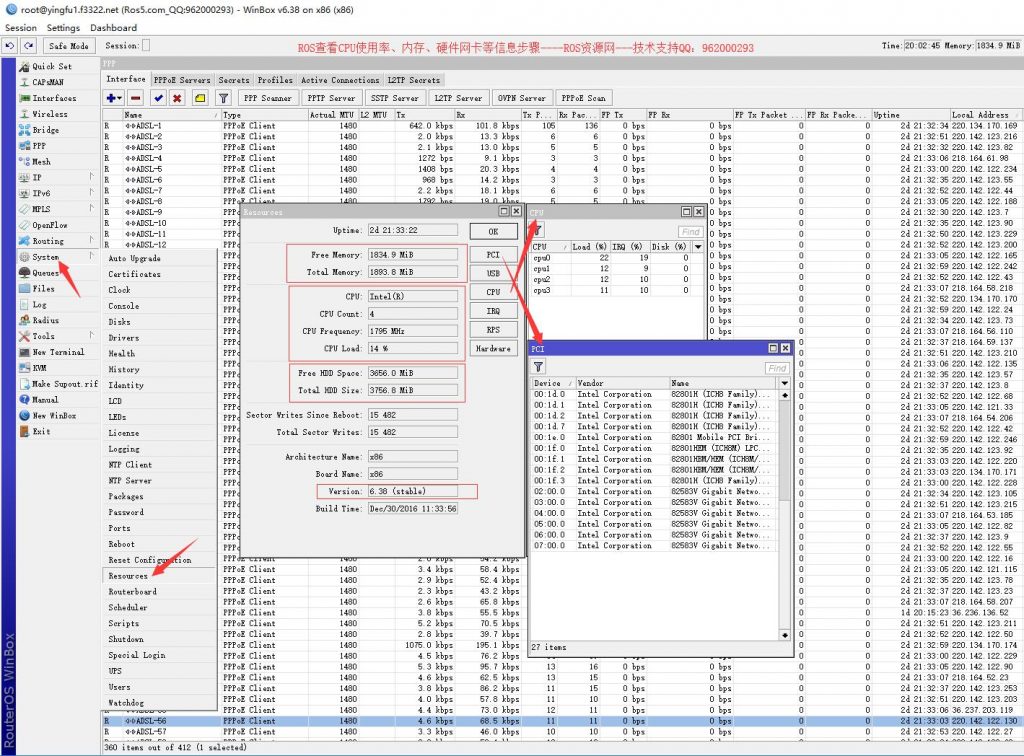Open Wireless in sidebar
Viewport: 1024px width, 756px height.
click(x=50, y=114)
